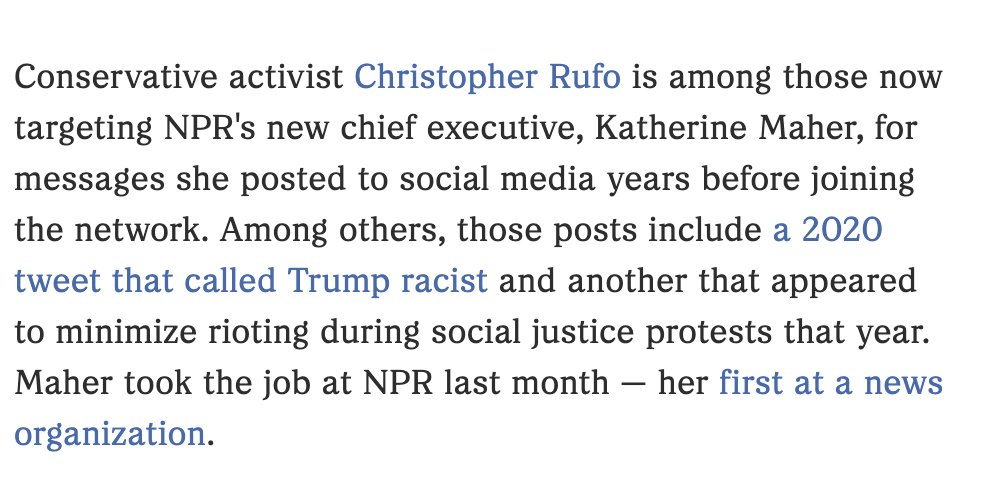Follow the "a 2020" link text
The image size is (984, 500).
click(x=827, y=230)
